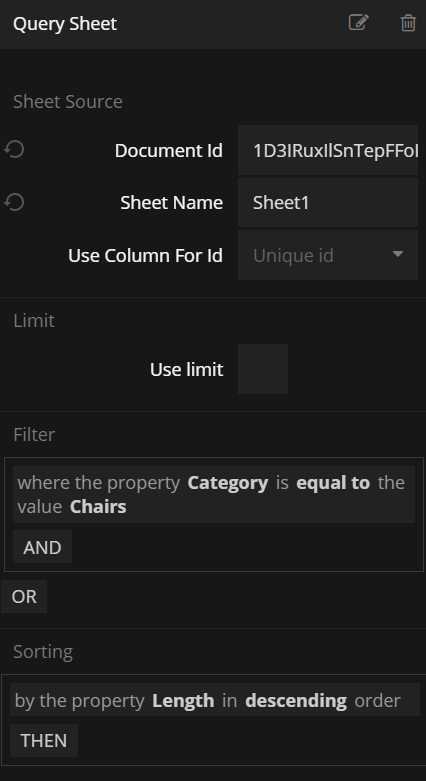
Task: Click the Sorting section header
Action: 43,651
